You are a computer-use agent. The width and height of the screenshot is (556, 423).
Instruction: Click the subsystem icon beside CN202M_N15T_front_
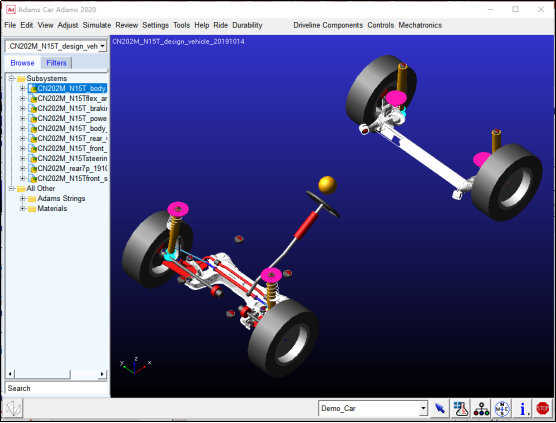coord(33,149)
